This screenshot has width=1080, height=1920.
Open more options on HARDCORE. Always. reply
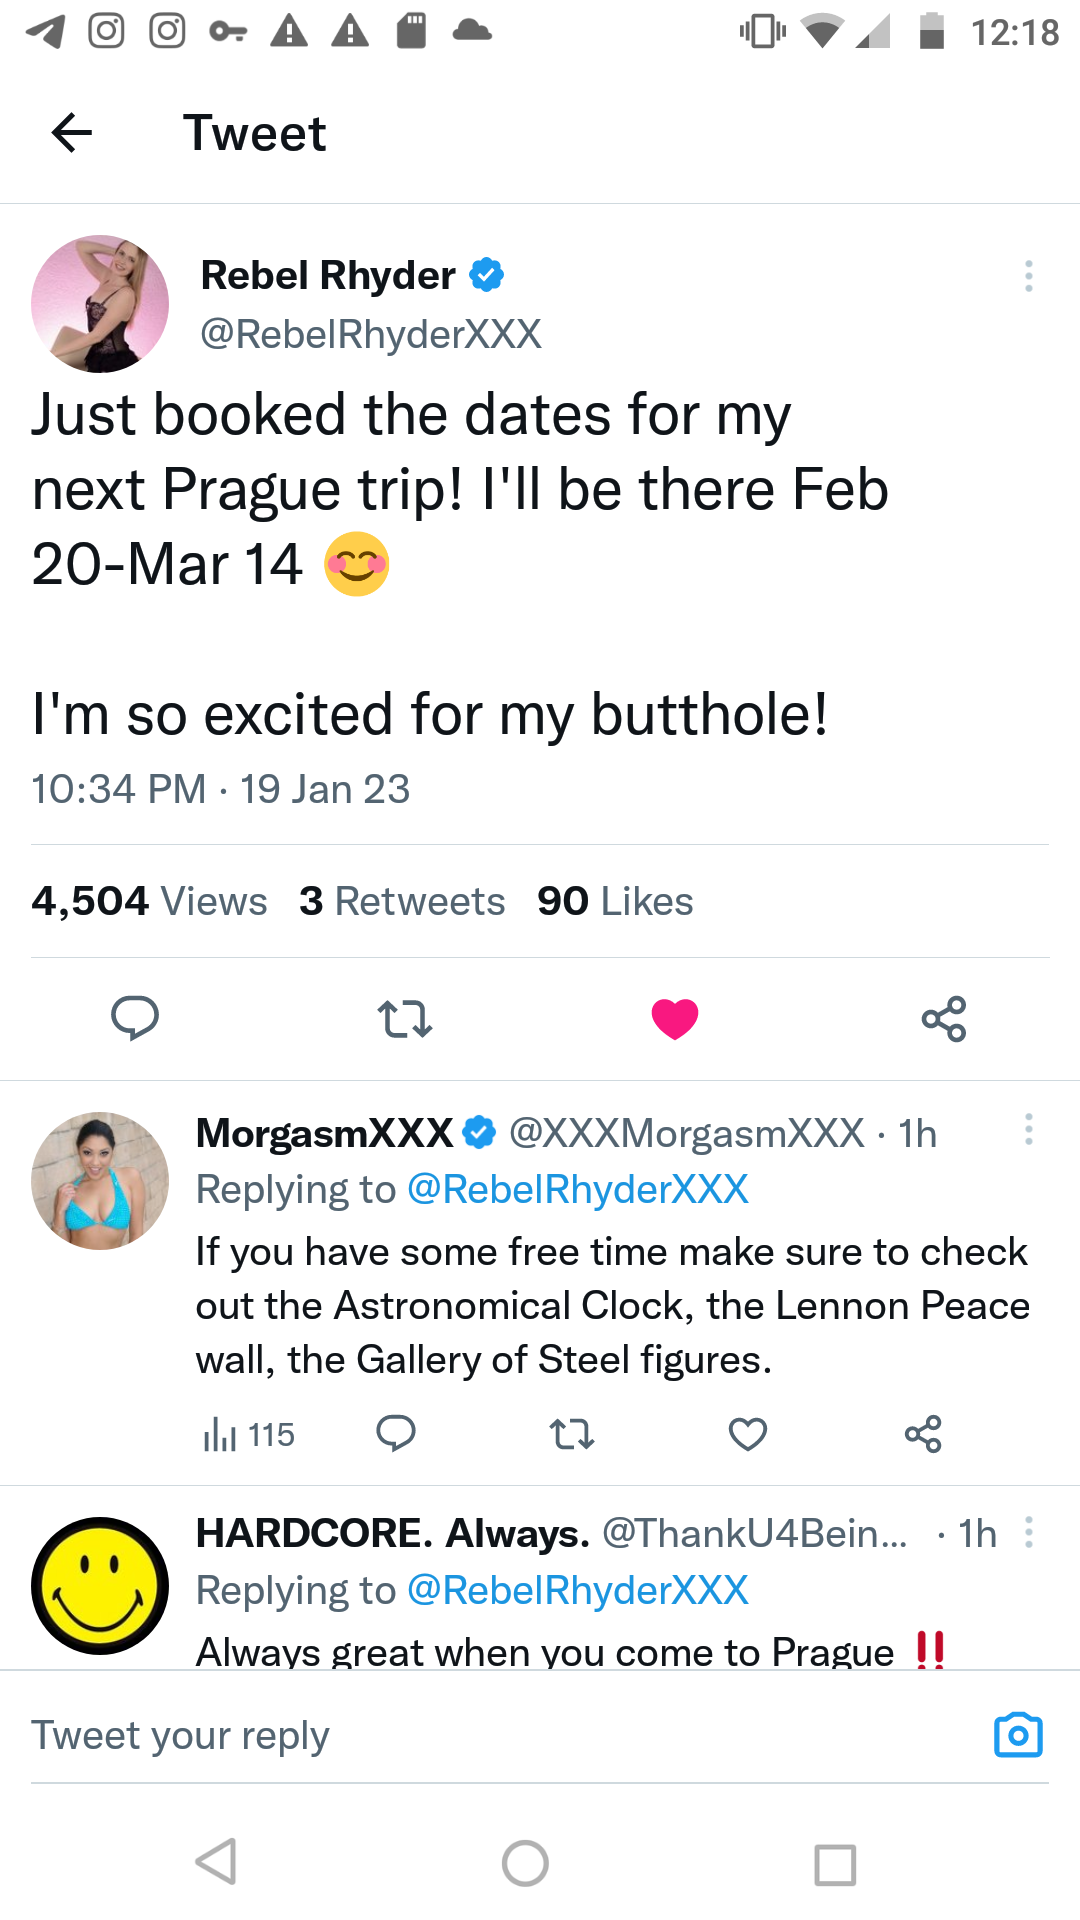pyautogui.click(x=1028, y=1532)
